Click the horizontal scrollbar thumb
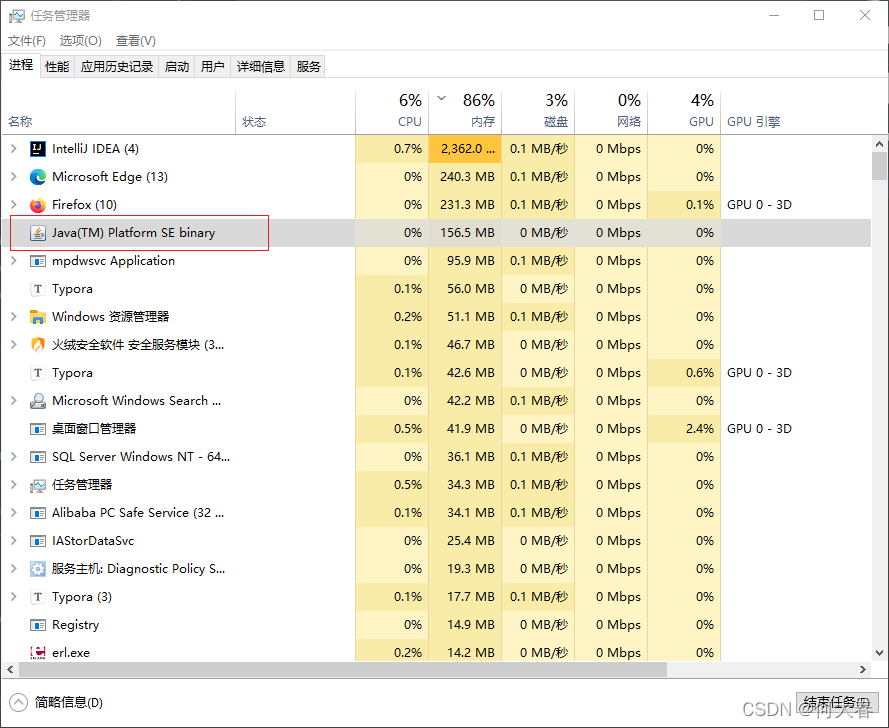 click(x=343, y=670)
